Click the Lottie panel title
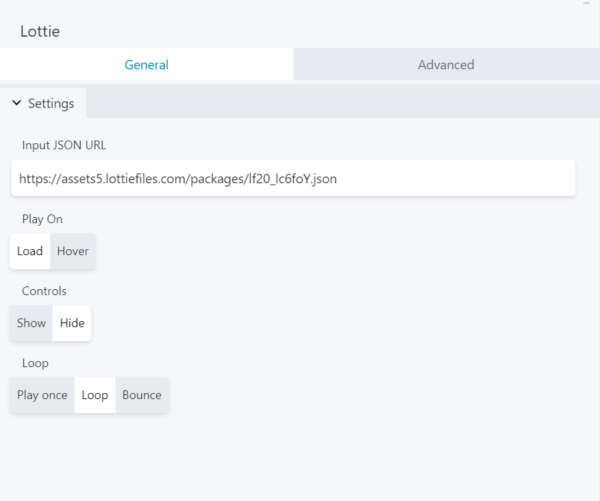The height and width of the screenshot is (501, 600). 40,31
